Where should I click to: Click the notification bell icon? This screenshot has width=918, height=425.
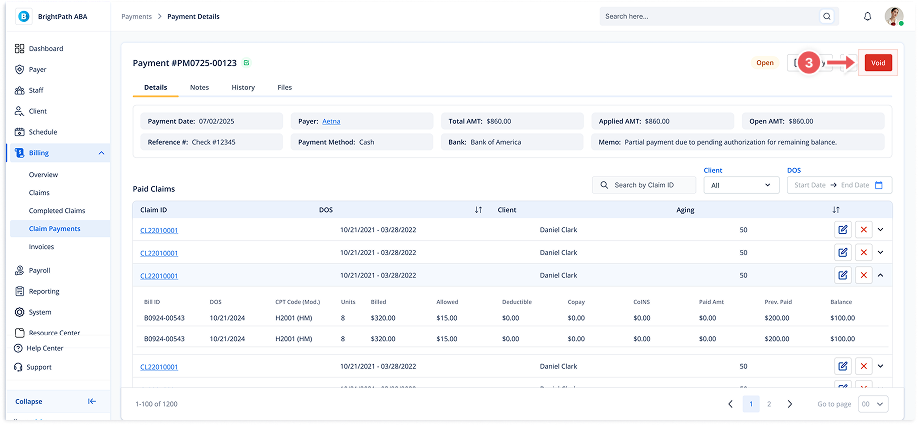867,17
